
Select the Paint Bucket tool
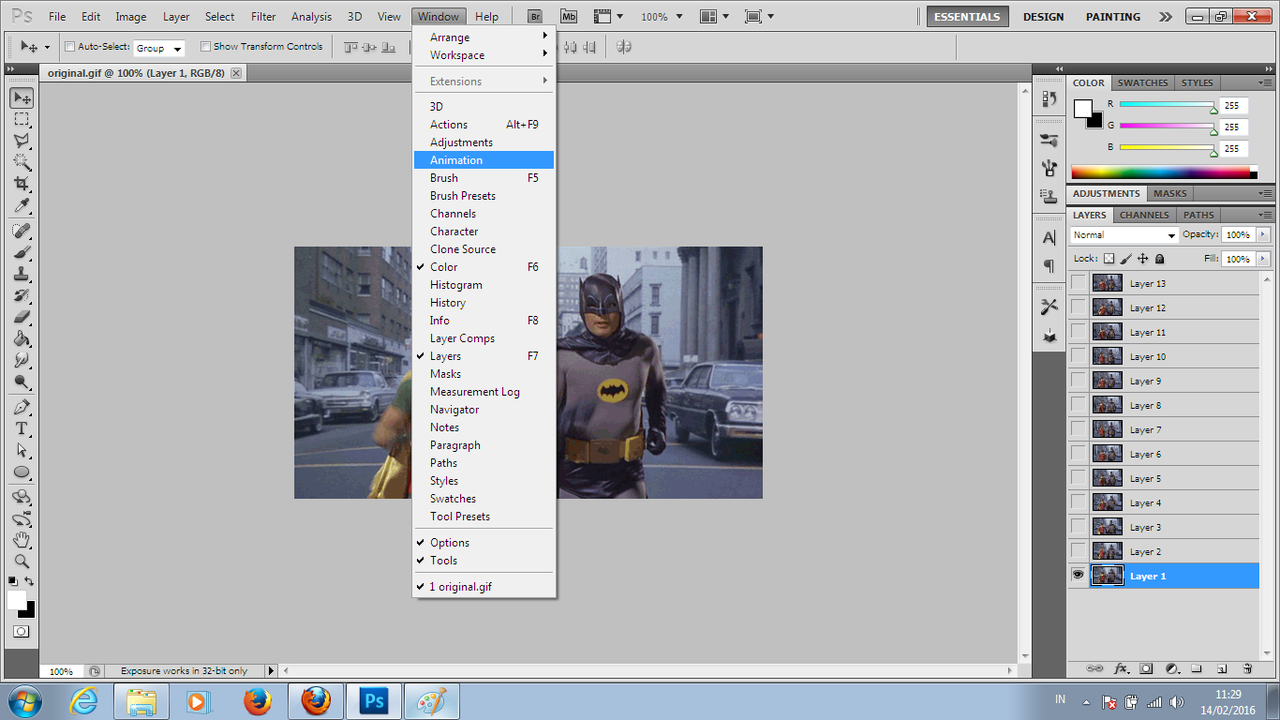(x=22, y=340)
